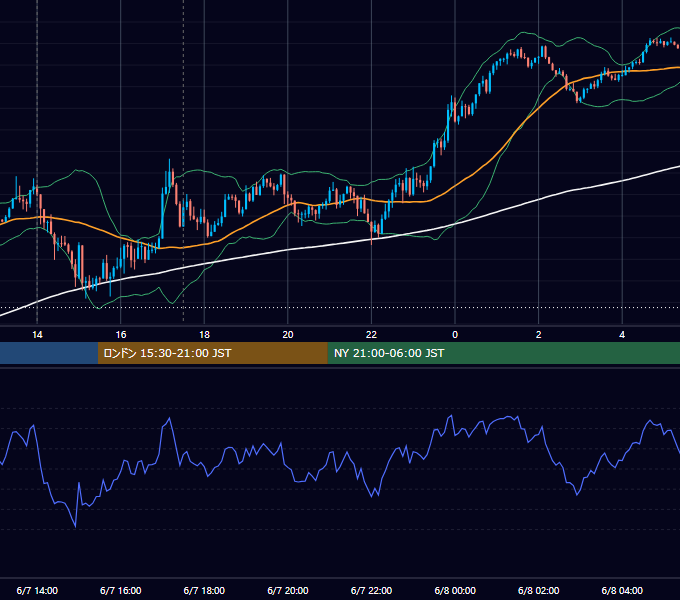Click the 6/8 04:00 time label
The width and height of the screenshot is (680, 600).
(622, 590)
